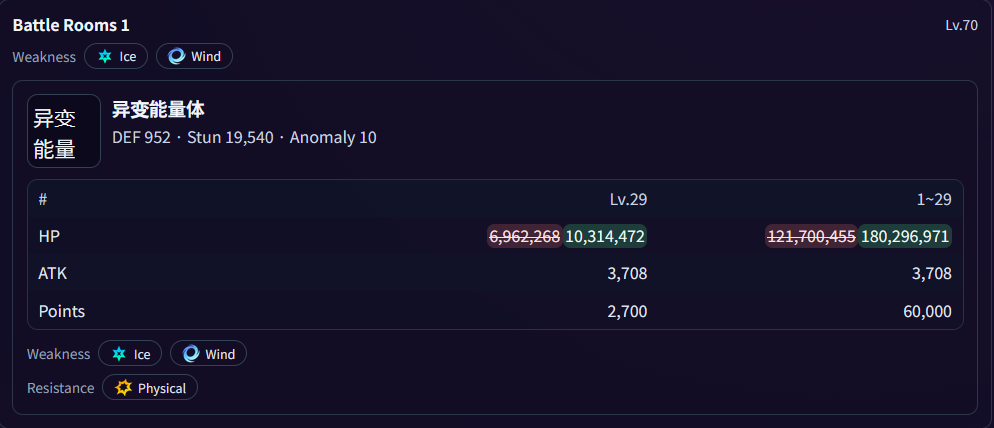Image resolution: width=994 pixels, height=428 pixels.
Task: Click the DEF 952 stats line
Action: click(244, 138)
